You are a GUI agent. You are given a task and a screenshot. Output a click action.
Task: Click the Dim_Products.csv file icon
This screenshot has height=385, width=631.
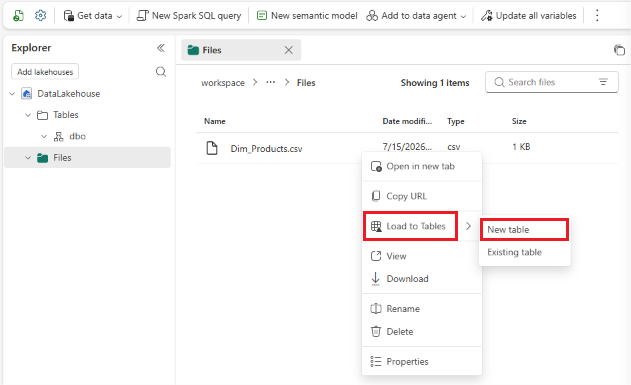coord(212,148)
